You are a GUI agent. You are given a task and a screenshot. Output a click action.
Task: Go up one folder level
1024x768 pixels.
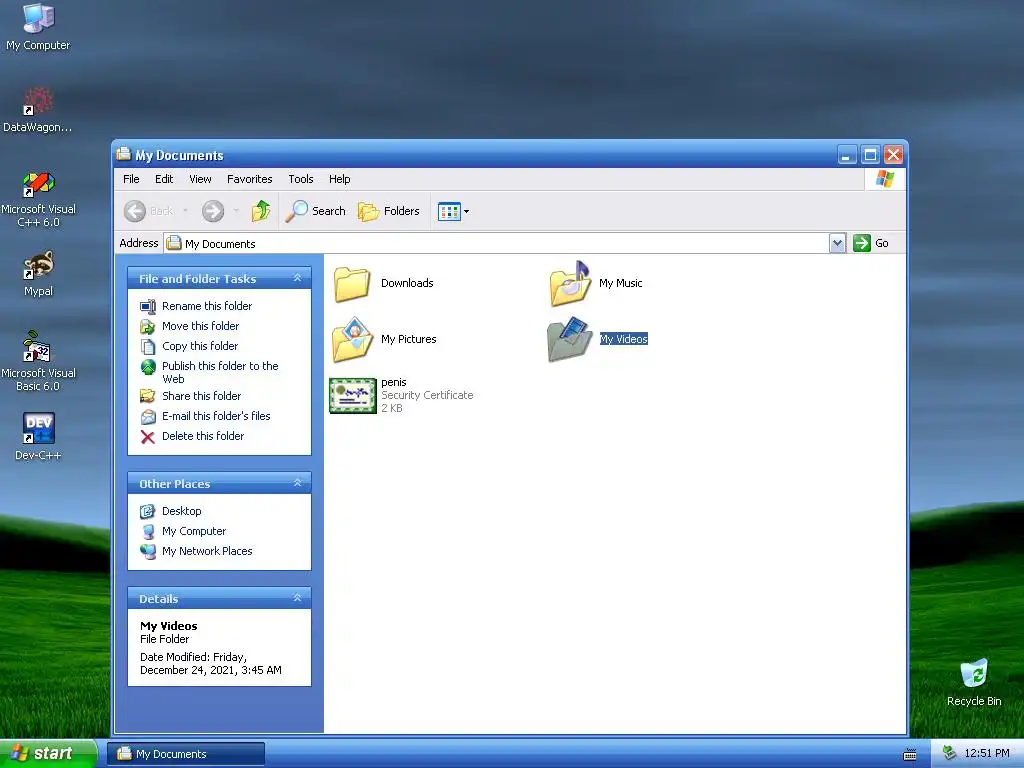click(261, 211)
